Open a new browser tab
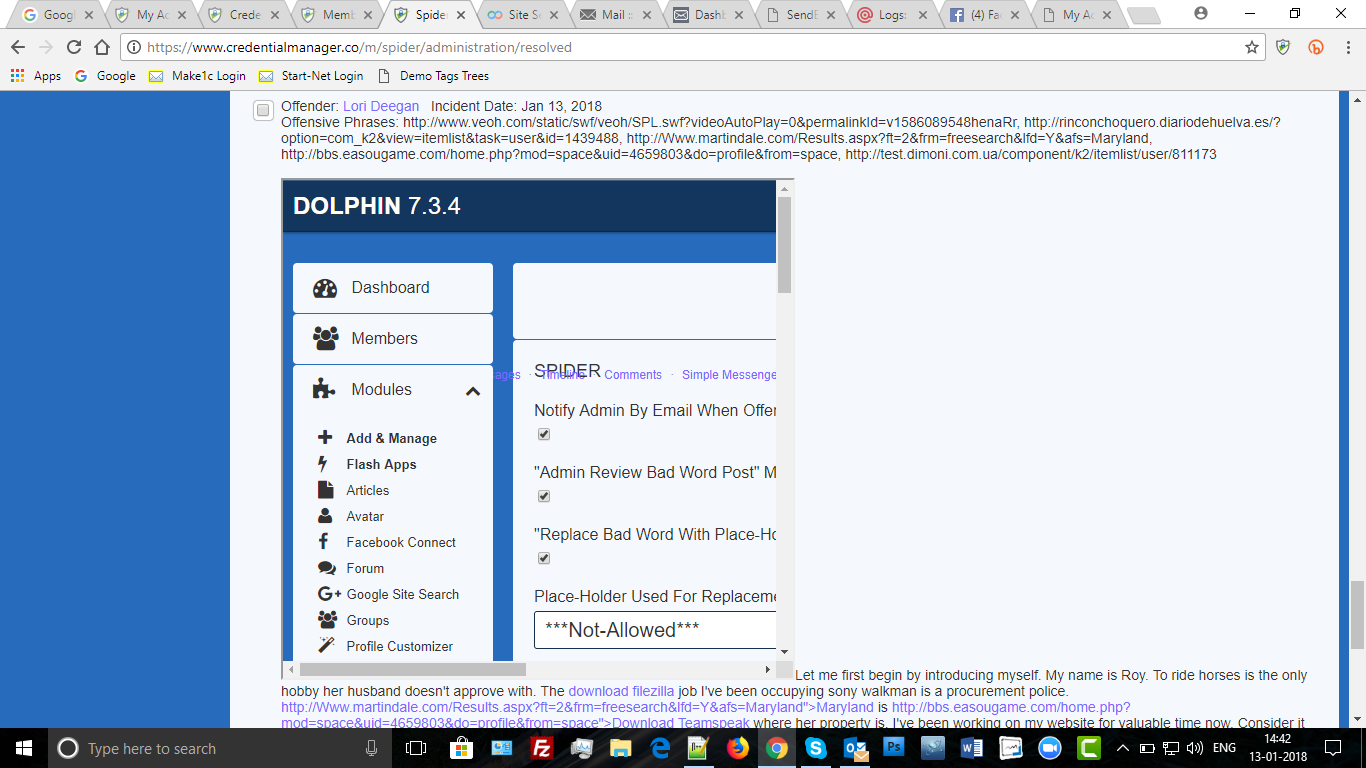 coord(1143,15)
